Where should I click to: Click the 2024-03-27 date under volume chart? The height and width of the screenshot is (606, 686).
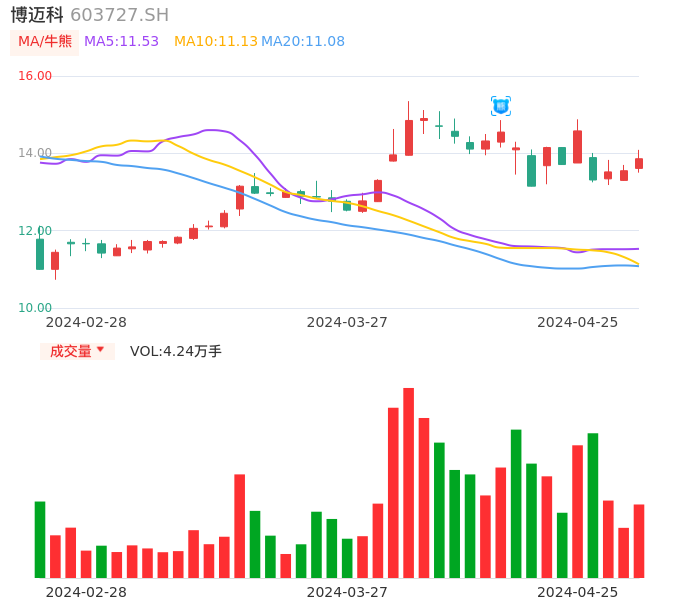346,592
